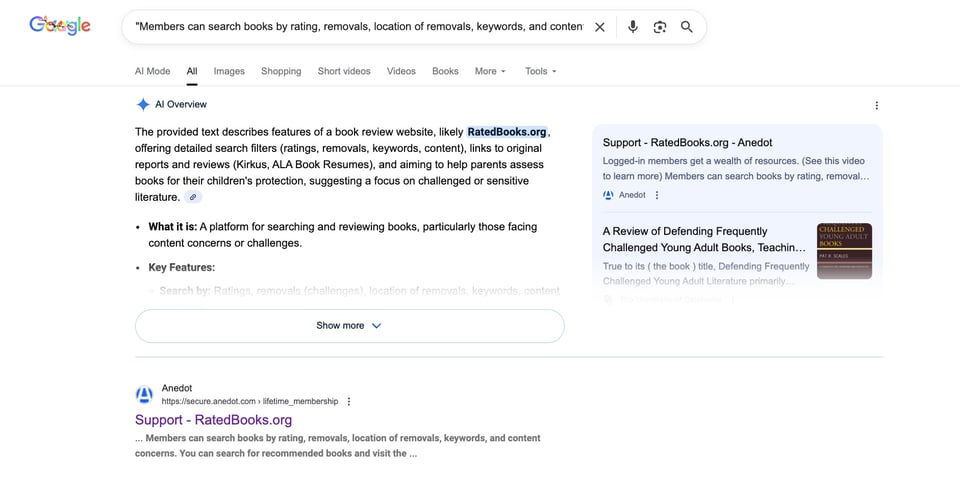Click the source link chip after 'literature.'
Viewport: 960px width, 479px height.
pos(193,197)
